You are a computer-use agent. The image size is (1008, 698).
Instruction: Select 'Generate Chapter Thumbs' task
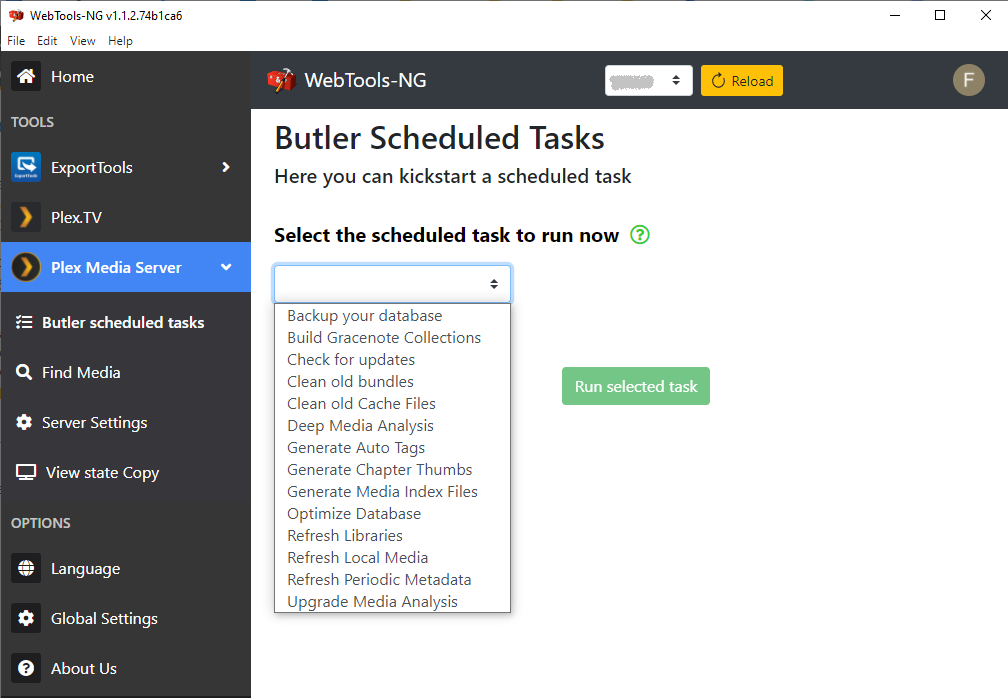tap(392, 469)
